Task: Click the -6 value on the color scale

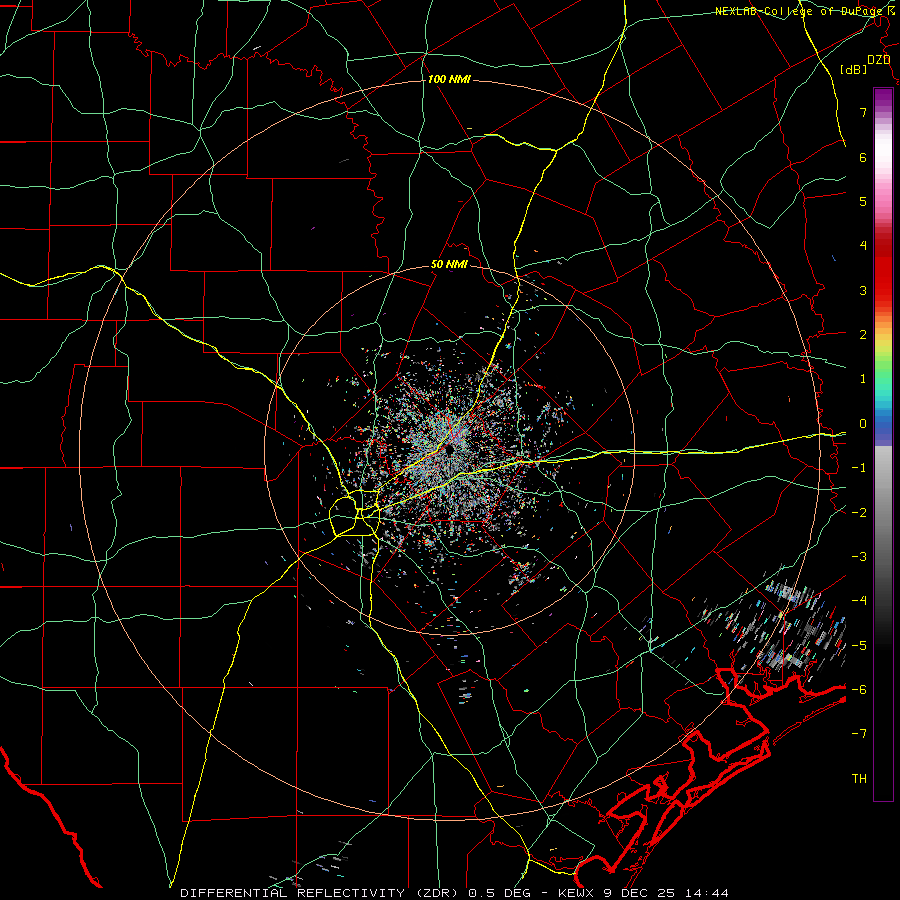Action: coord(859,690)
